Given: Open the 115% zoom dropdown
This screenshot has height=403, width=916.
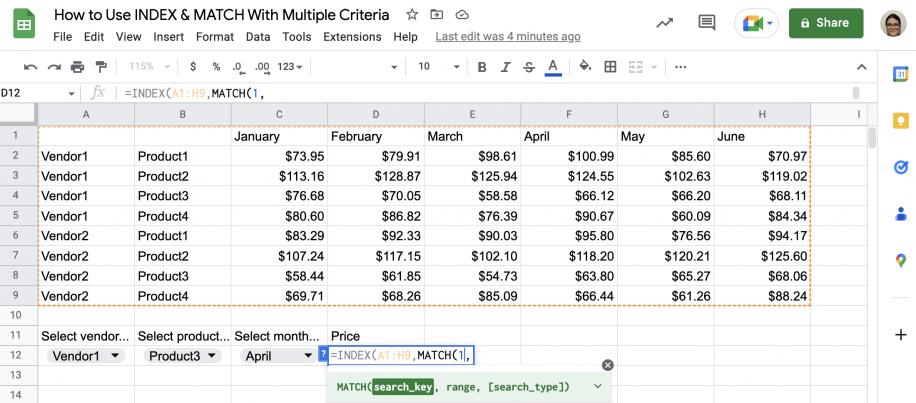Looking at the screenshot, I should pos(149,67).
